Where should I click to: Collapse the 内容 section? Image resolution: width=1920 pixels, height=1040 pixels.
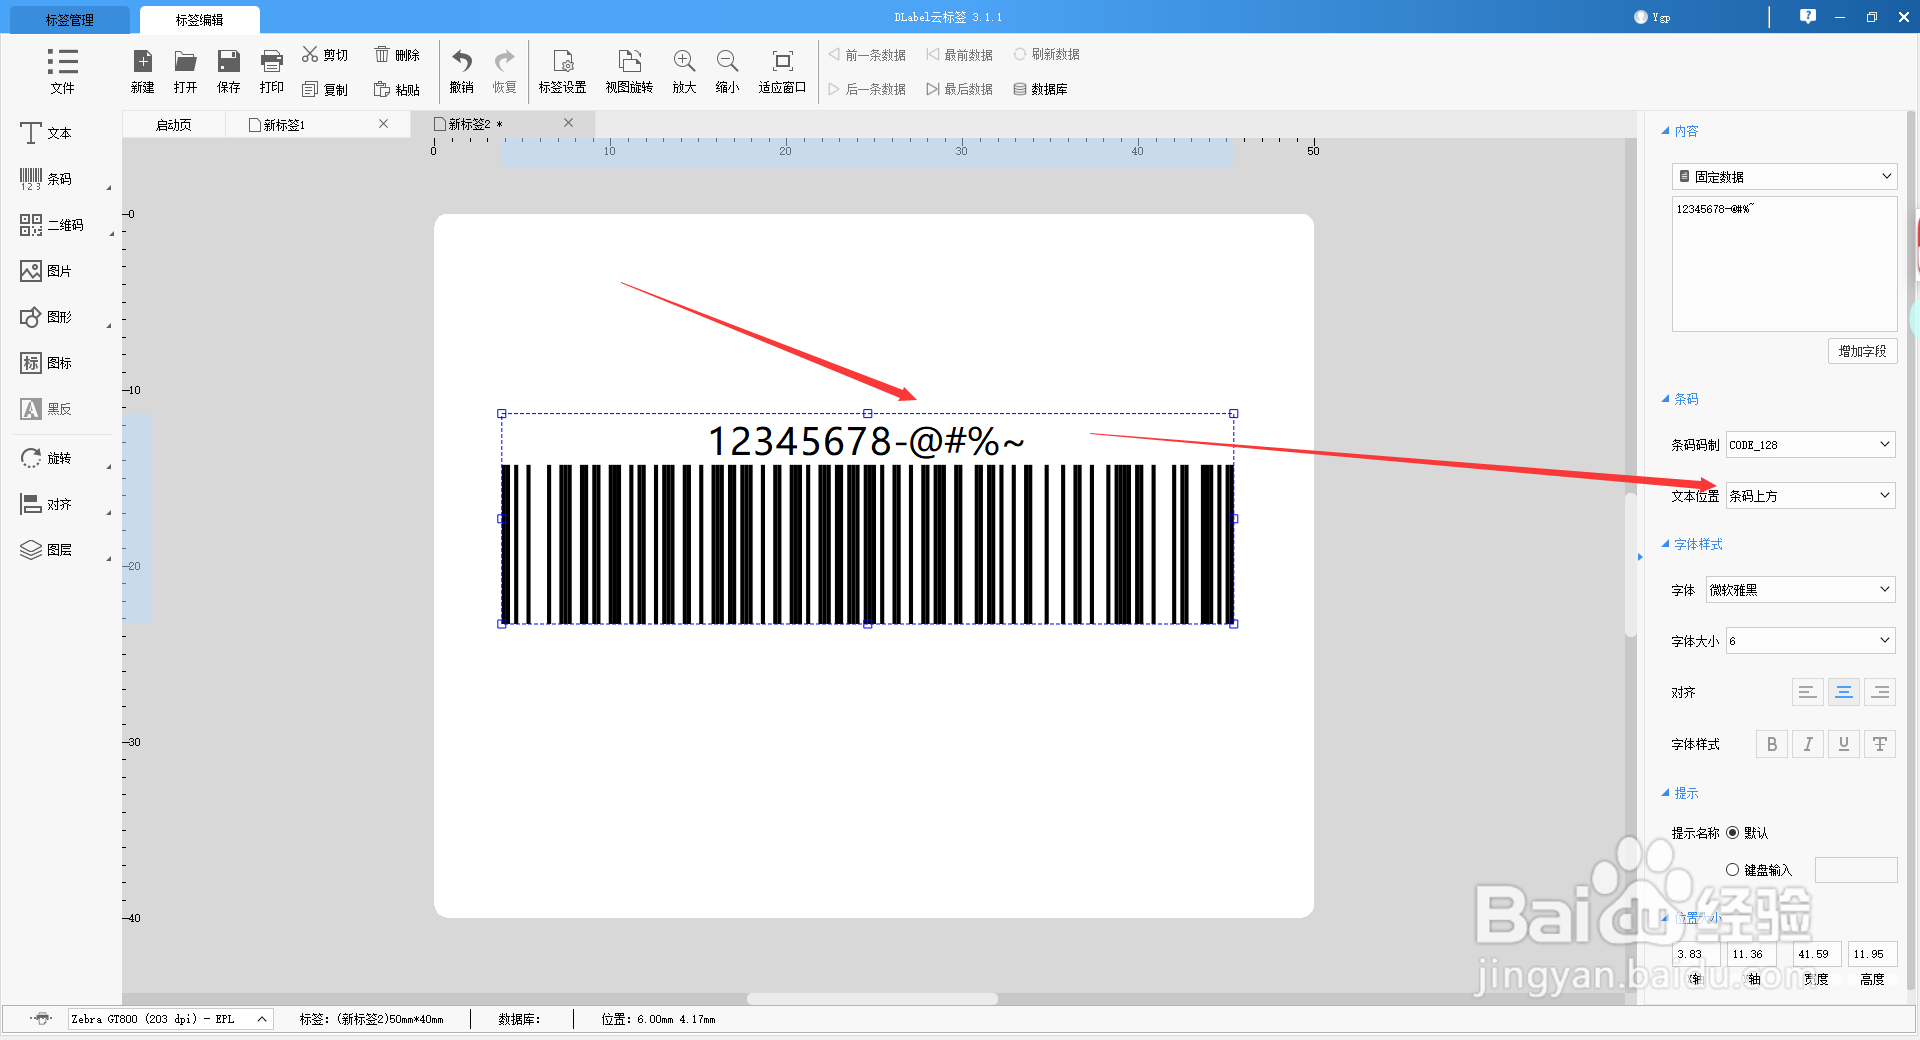(x=1680, y=131)
